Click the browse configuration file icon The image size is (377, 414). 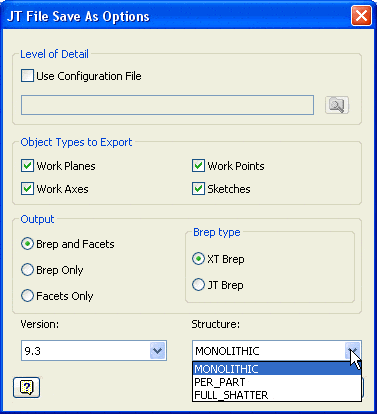(337, 105)
